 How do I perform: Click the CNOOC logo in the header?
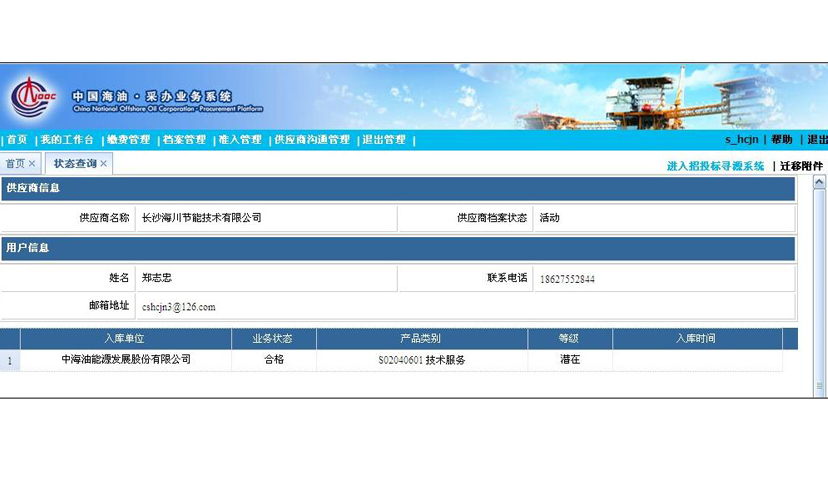pos(34,98)
